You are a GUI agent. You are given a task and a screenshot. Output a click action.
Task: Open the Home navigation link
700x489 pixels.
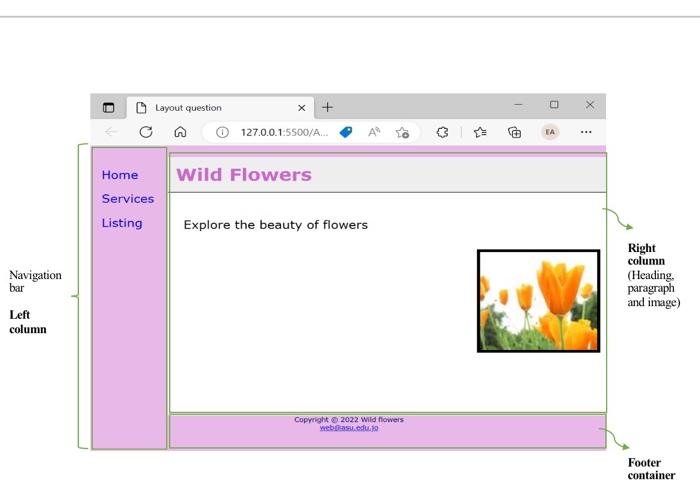click(x=120, y=175)
